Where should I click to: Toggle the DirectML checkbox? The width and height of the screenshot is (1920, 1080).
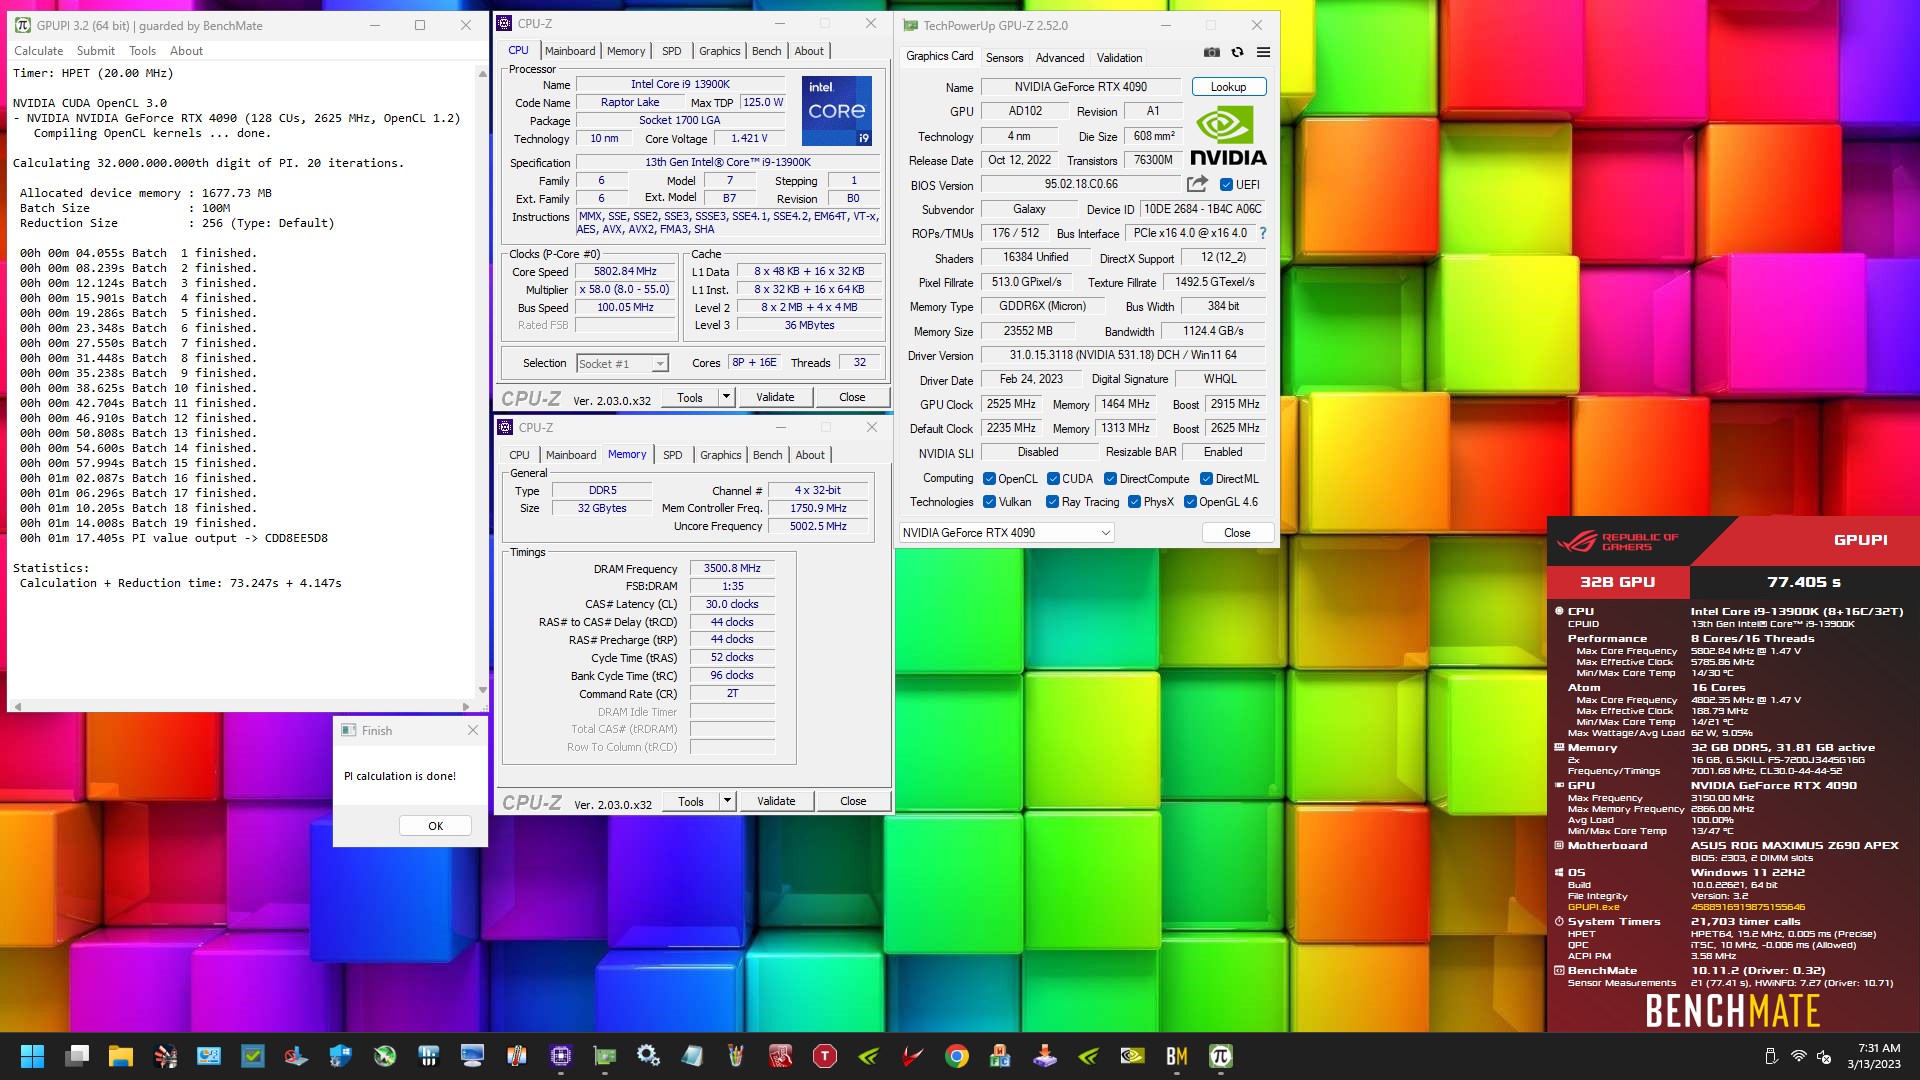1206,479
